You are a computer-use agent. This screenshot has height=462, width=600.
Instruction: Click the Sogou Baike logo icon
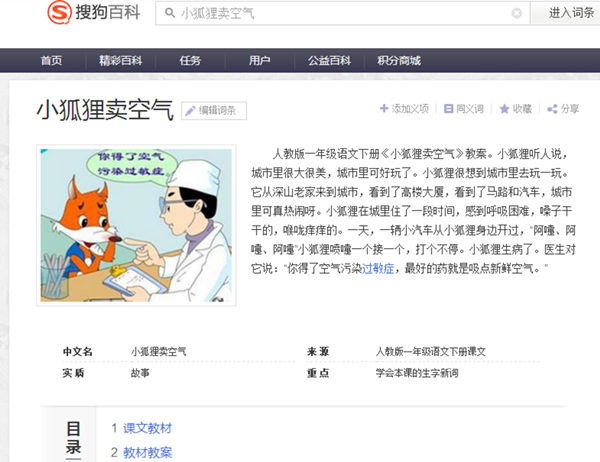pos(59,12)
